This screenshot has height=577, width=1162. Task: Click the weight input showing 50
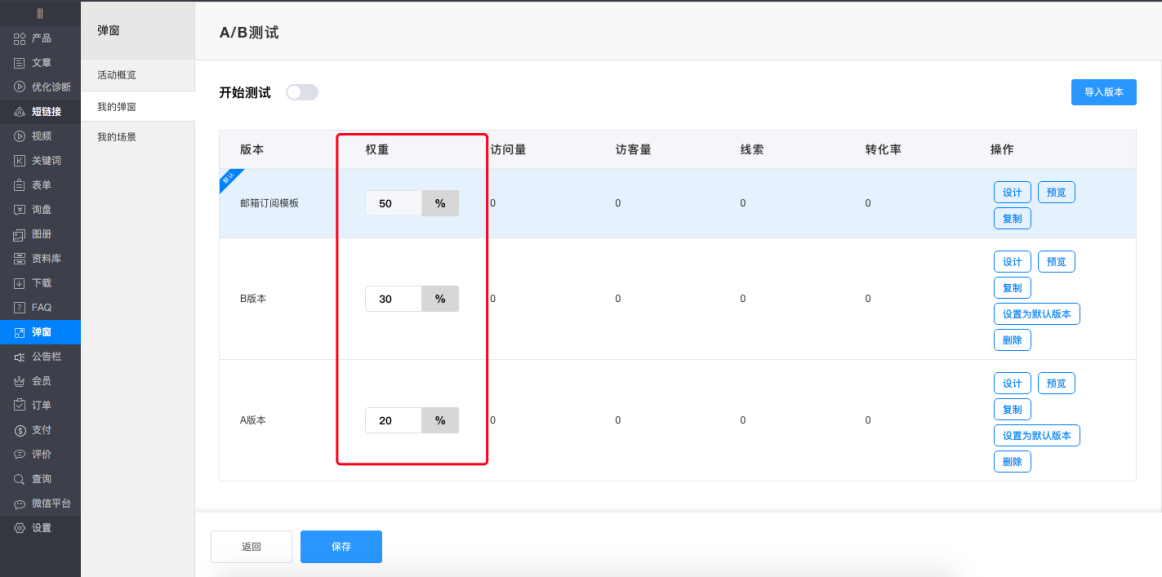click(x=395, y=202)
